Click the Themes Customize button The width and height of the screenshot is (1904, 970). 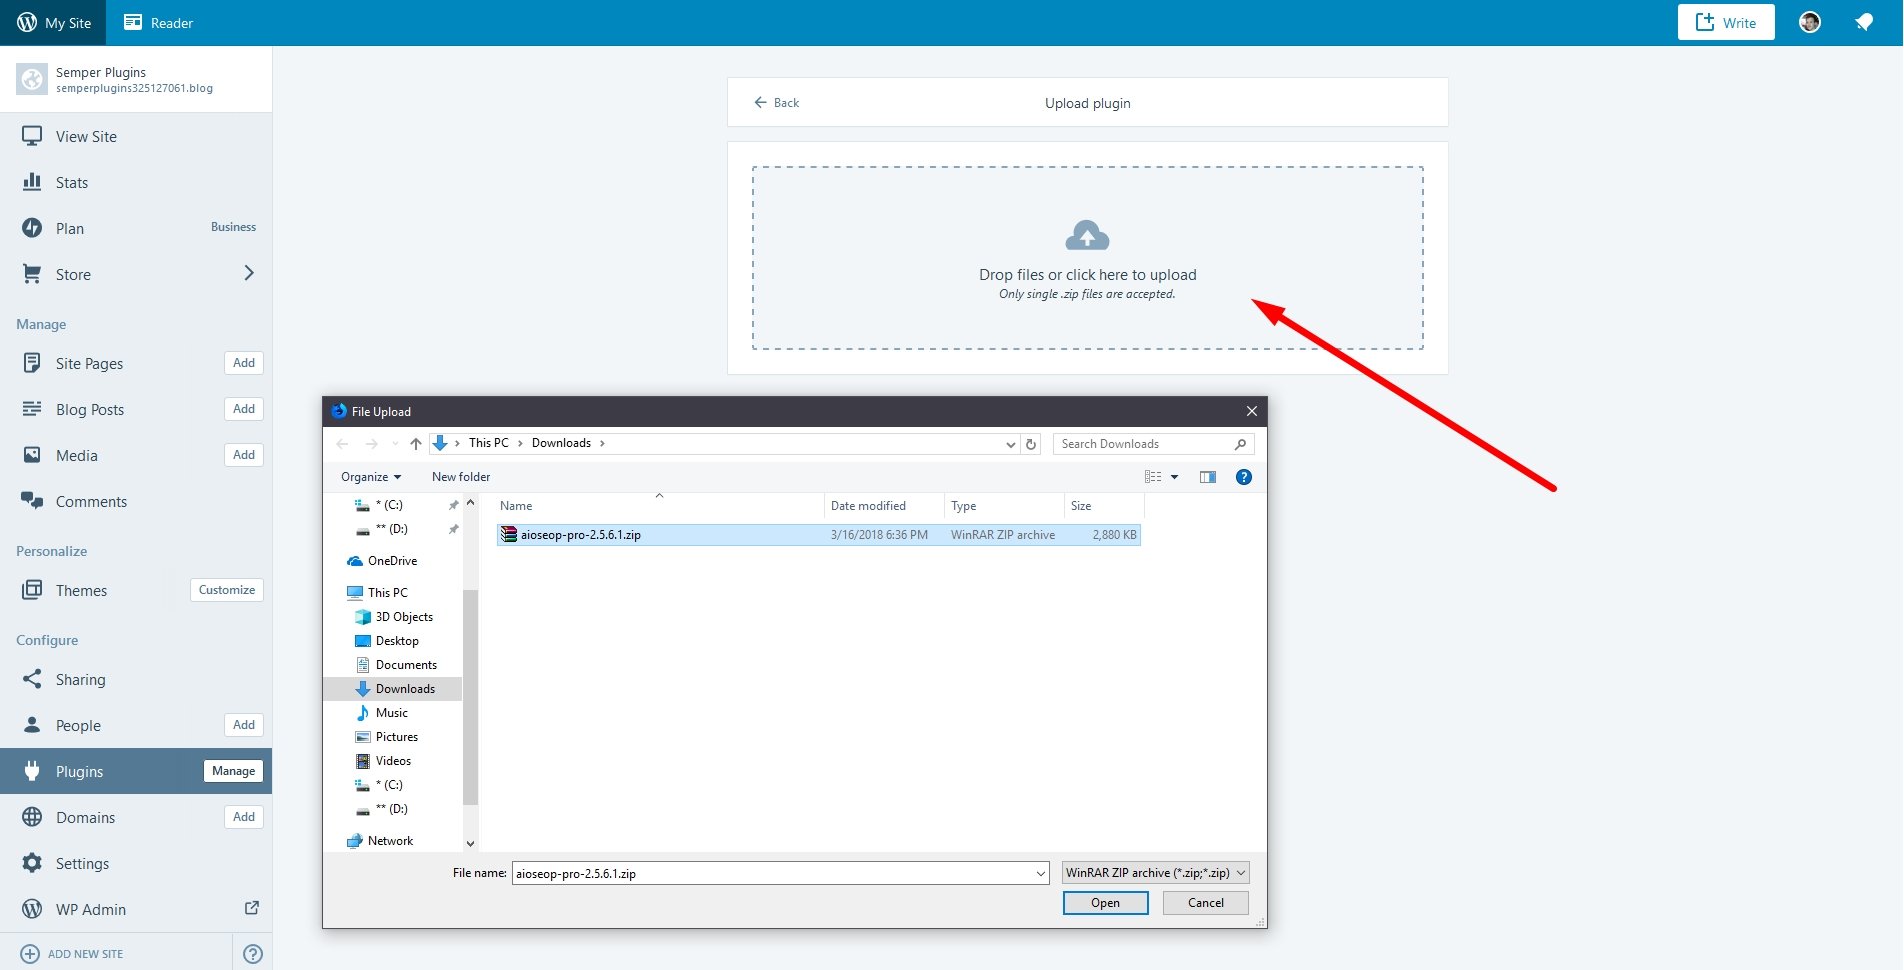pyautogui.click(x=227, y=590)
